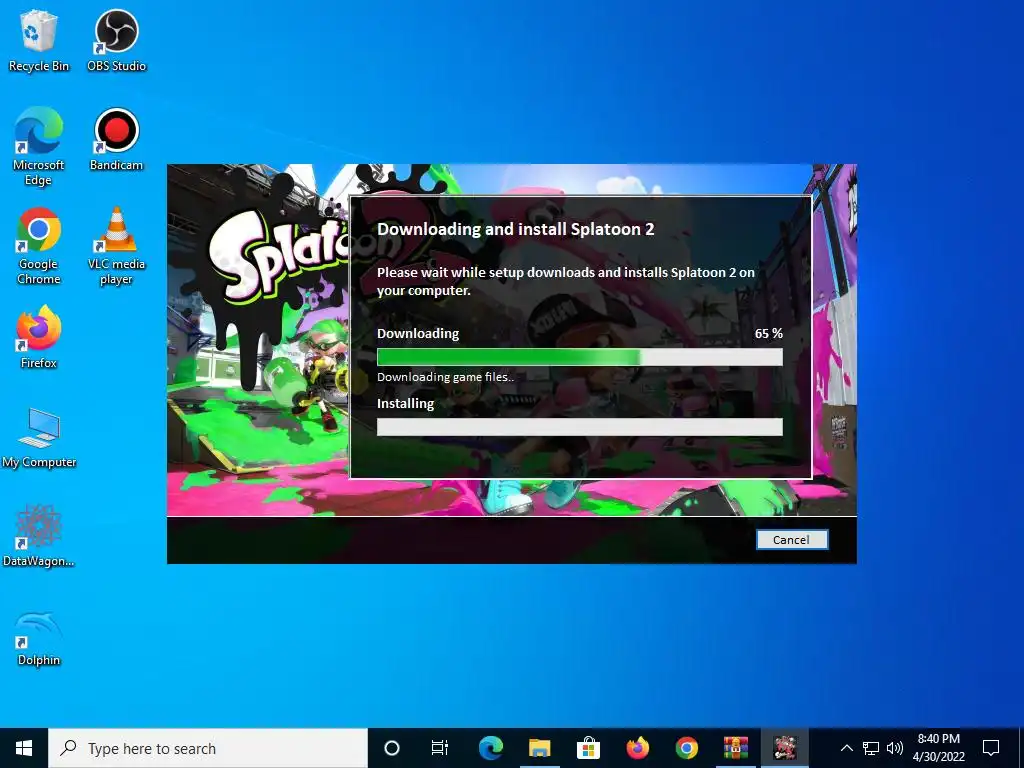This screenshot has width=1024, height=768.
Task: Launch Edge from the taskbar
Action: [x=490, y=748]
